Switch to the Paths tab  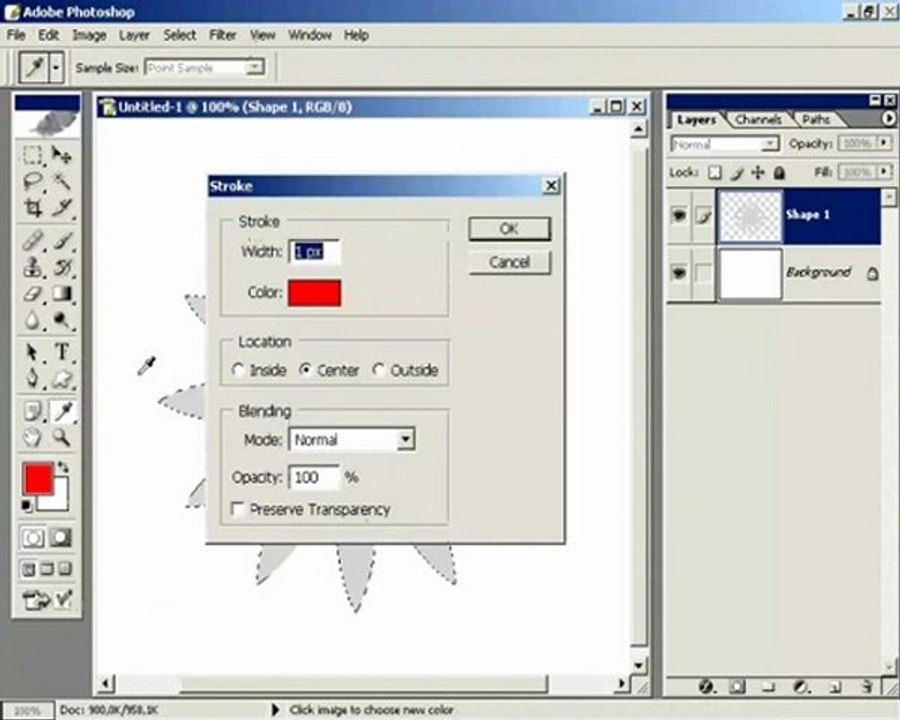816,119
